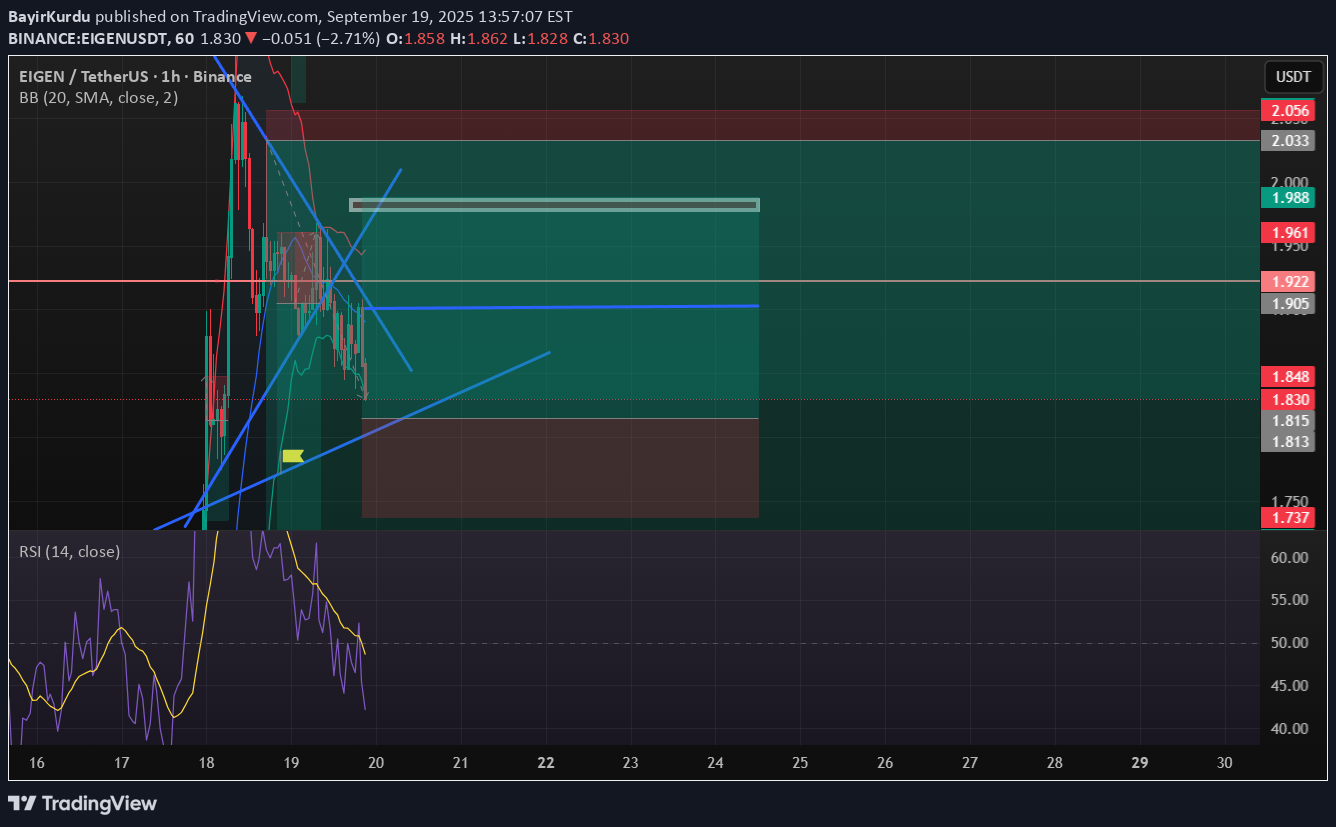Click date 26 on time axis
Screen dimensions: 1336x827
click(x=885, y=763)
